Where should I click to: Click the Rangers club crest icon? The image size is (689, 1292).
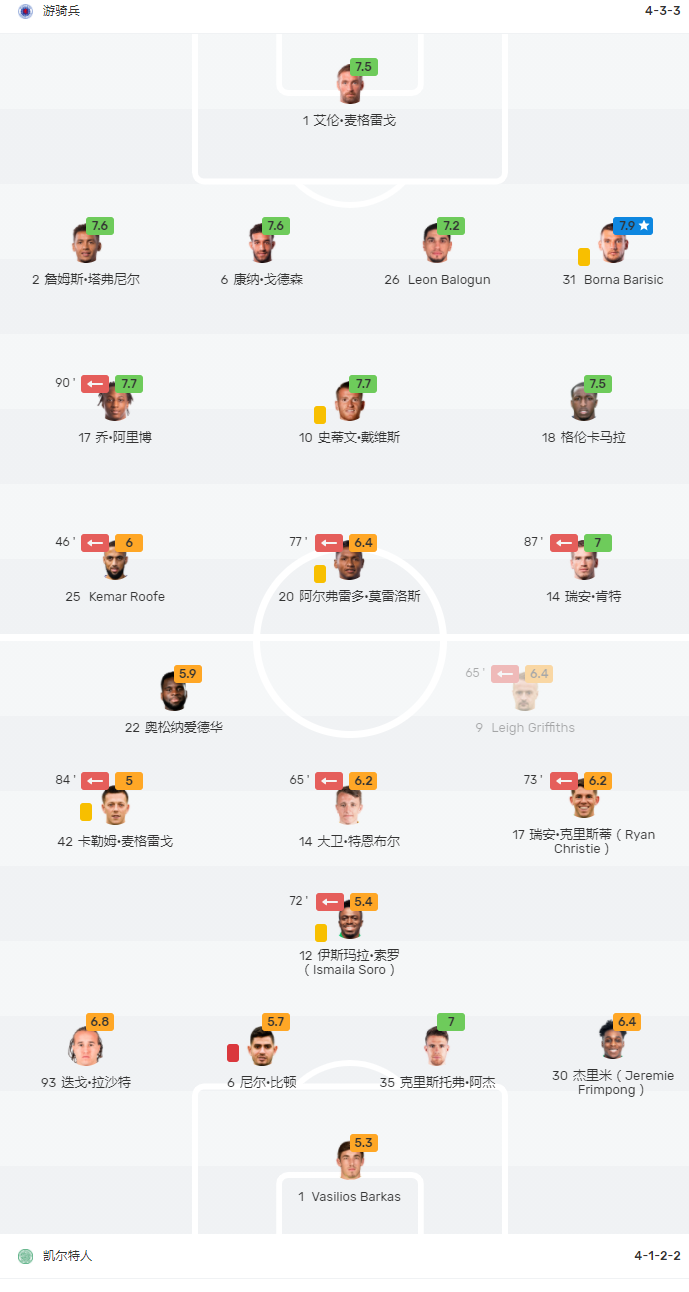tap(26, 11)
